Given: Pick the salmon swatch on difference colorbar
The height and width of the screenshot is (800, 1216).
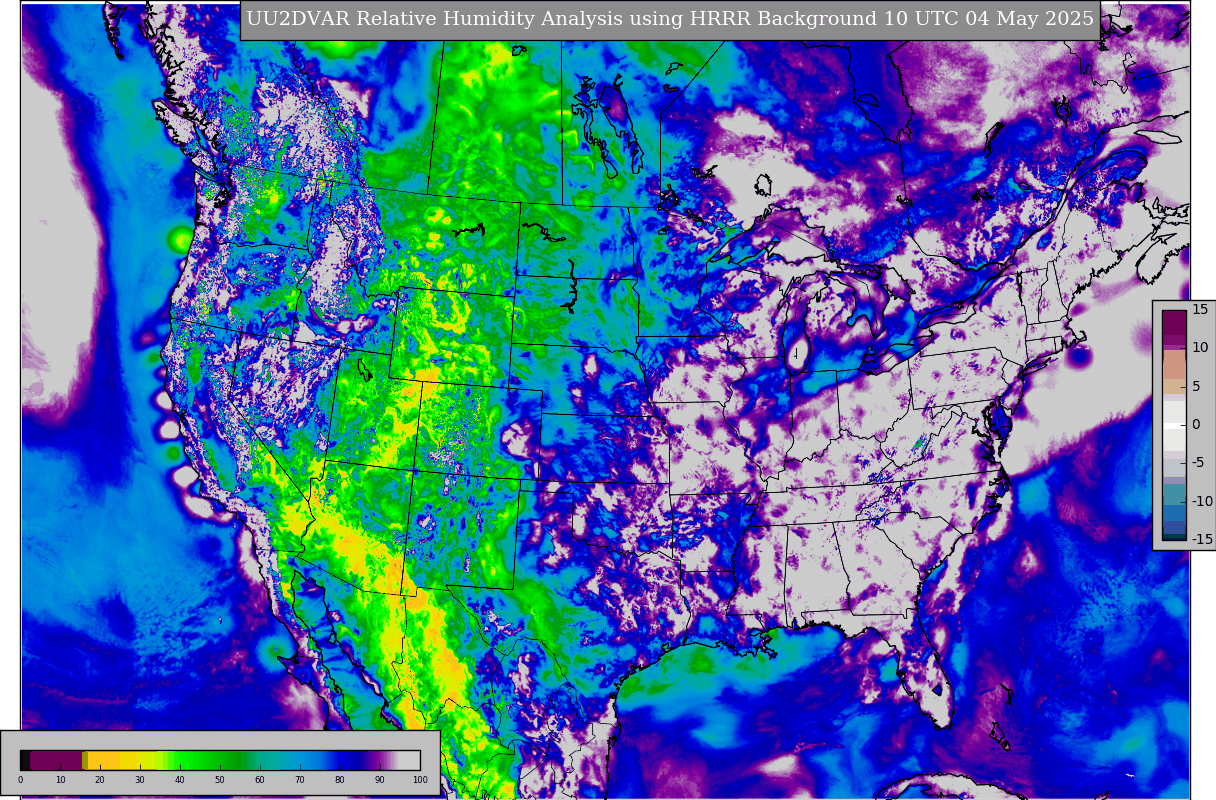Looking at the screenshot, I should coord(1174,364).
